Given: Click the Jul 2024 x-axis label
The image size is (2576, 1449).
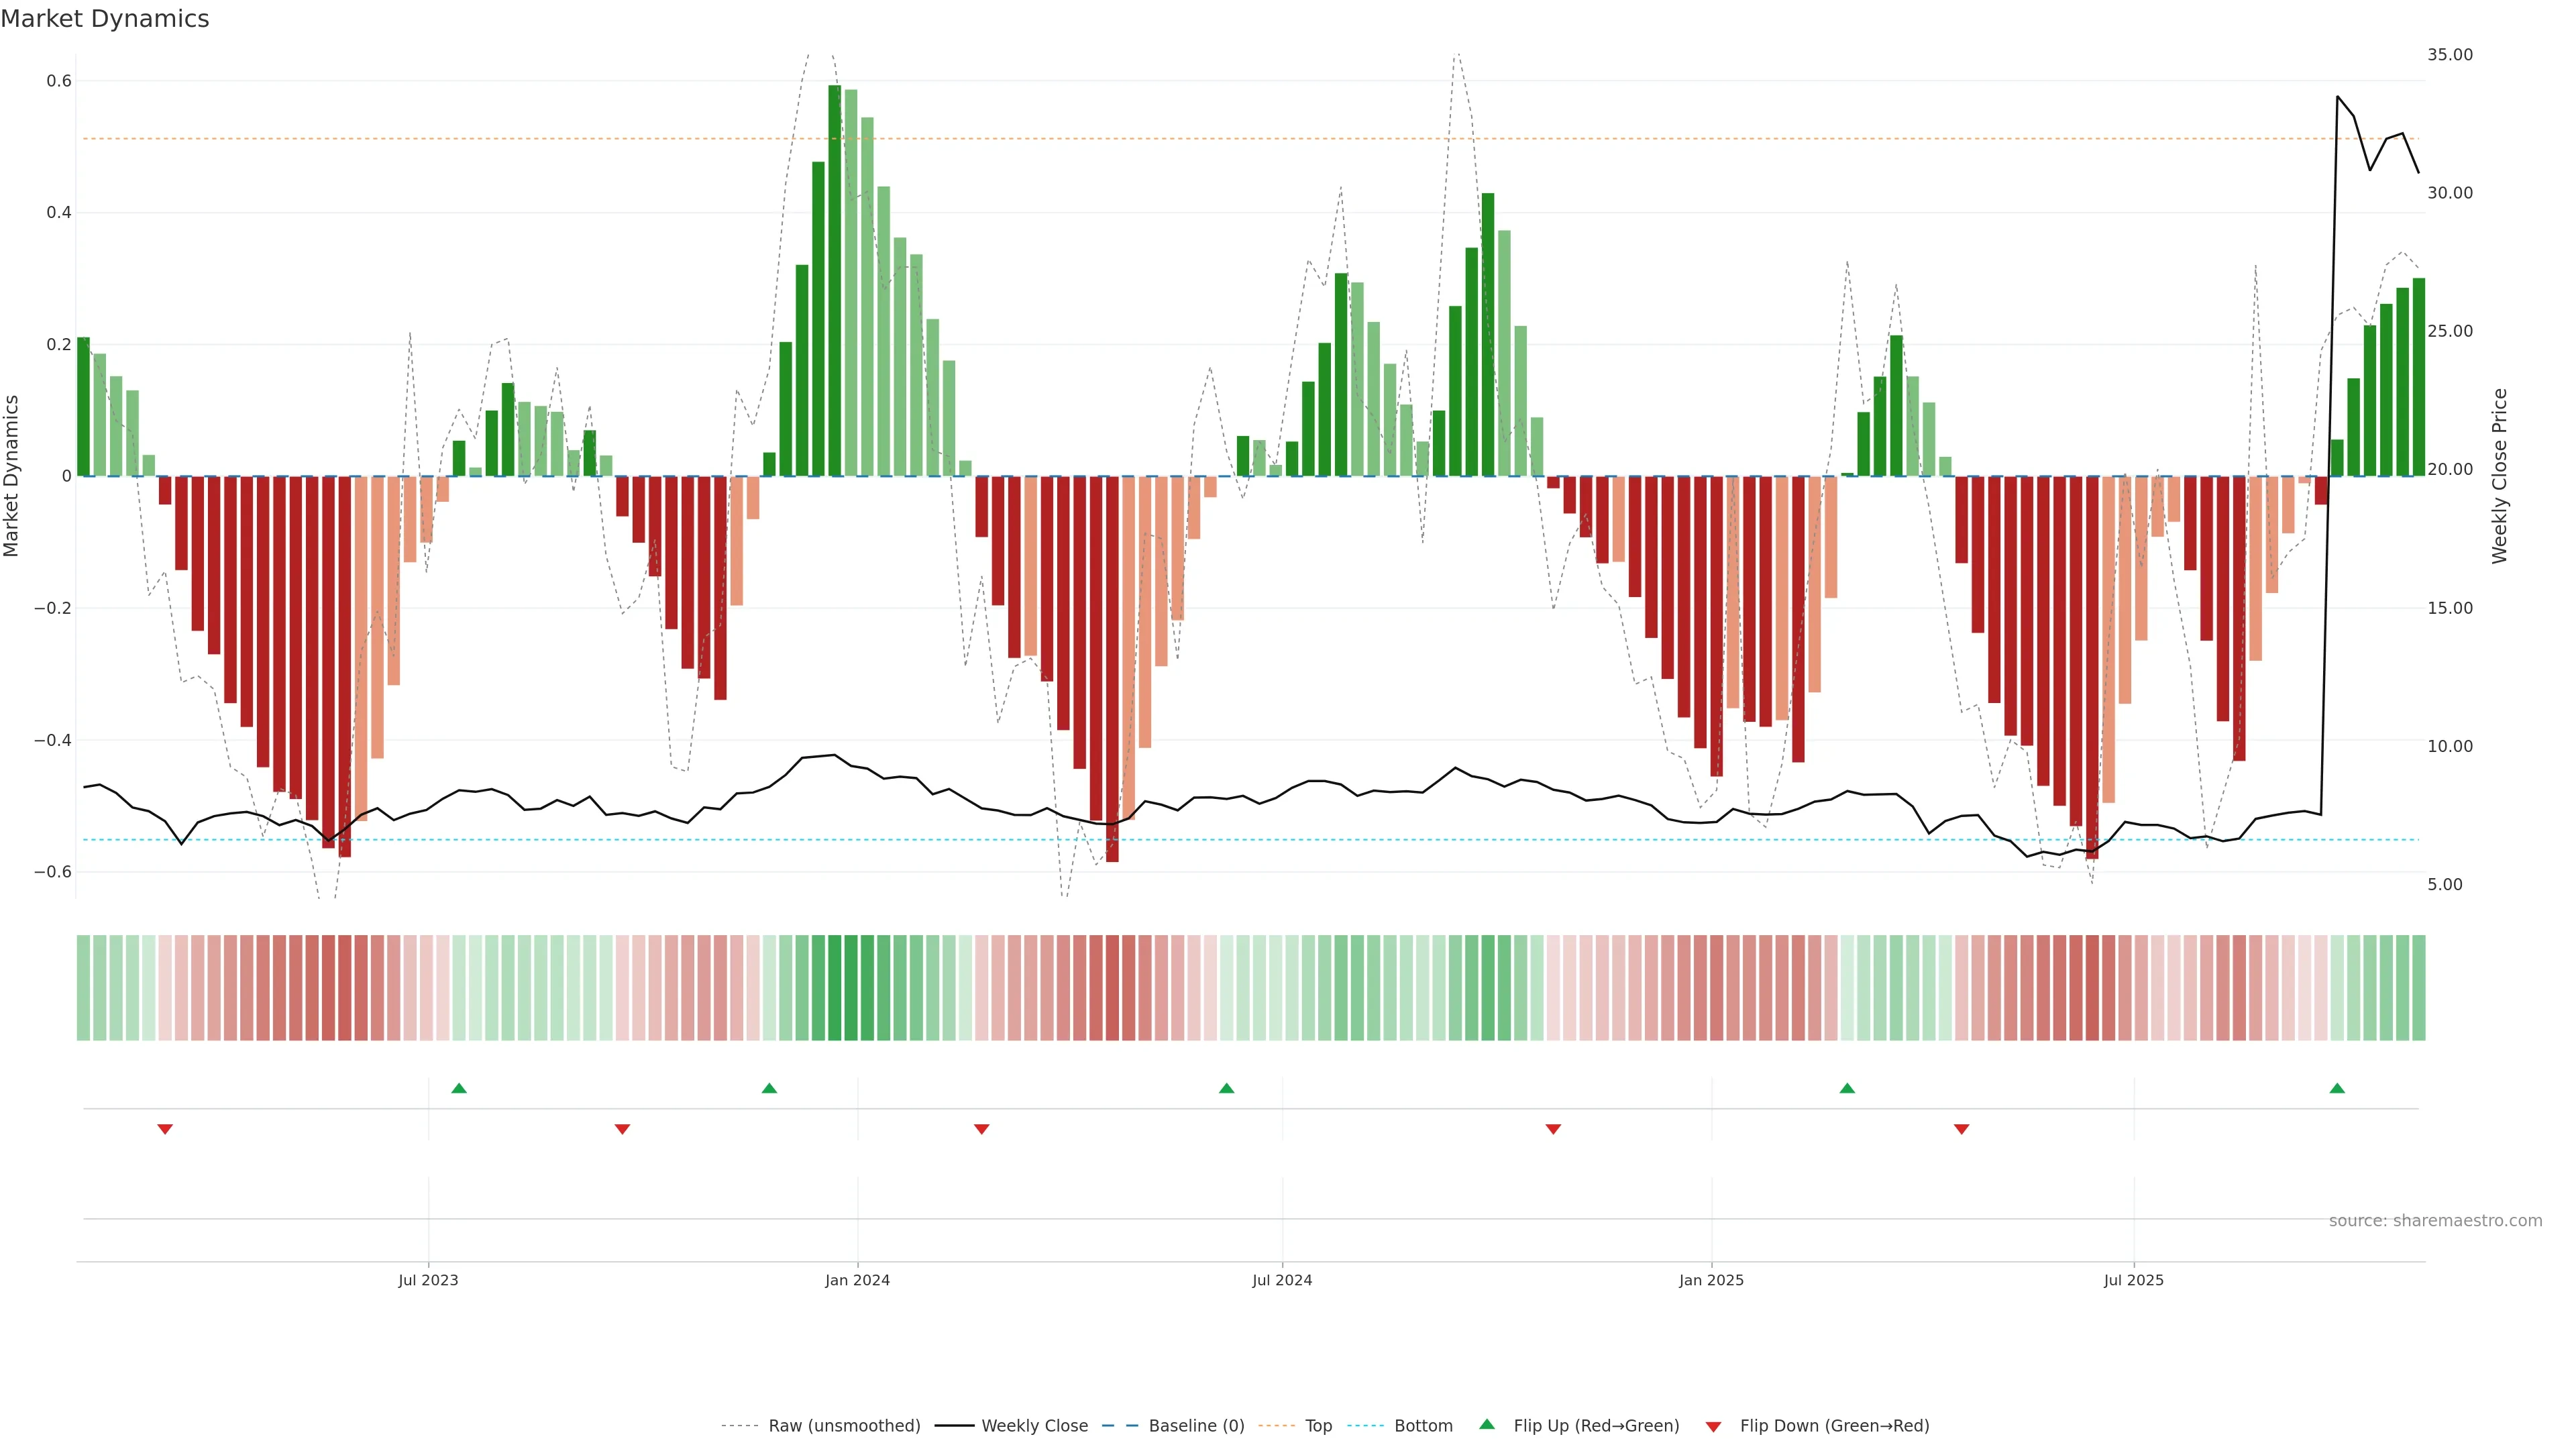Looking at the screenshot, I should [1282, 1280].
